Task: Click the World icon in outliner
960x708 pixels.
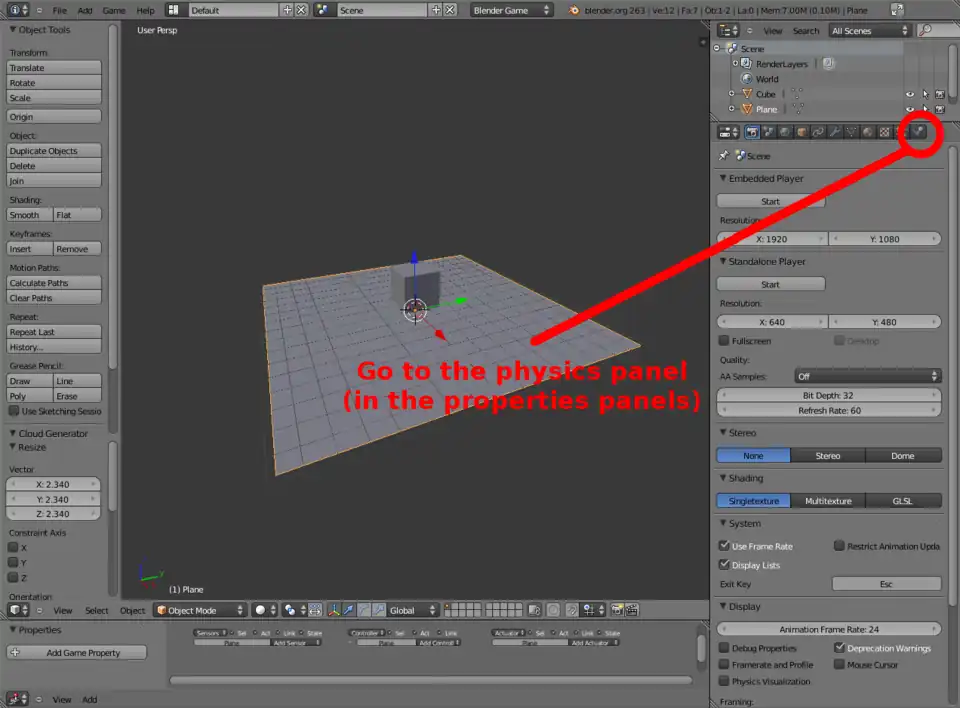Action: click(746, 79)
